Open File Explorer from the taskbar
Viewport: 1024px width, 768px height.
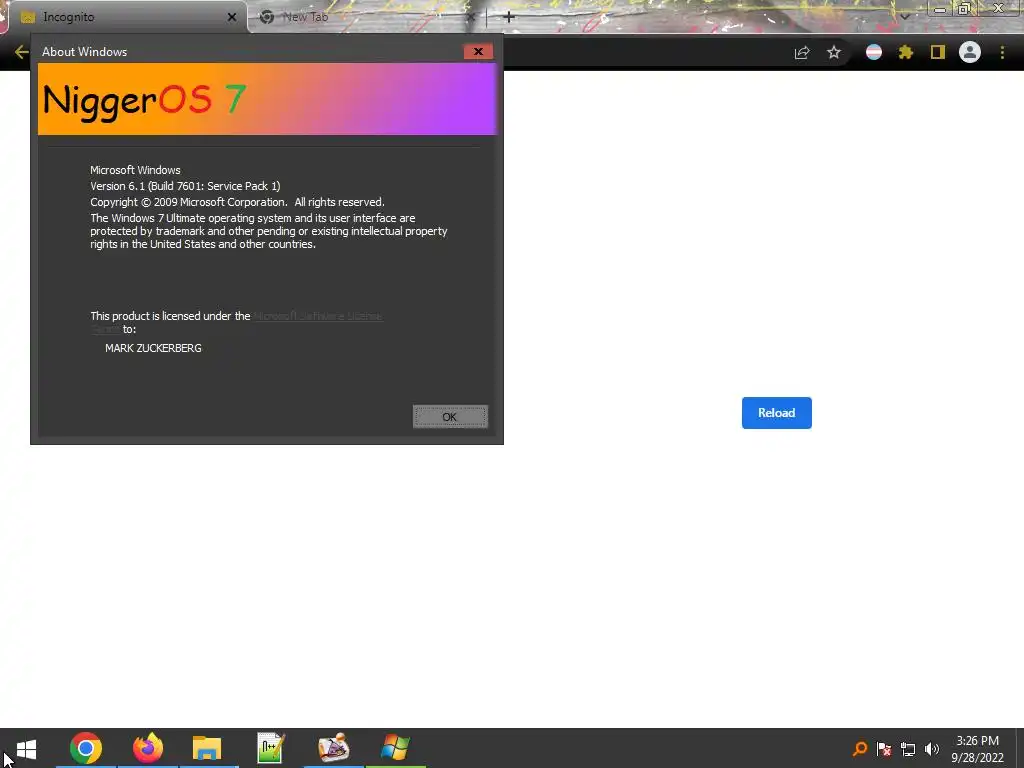pos(207,748)
